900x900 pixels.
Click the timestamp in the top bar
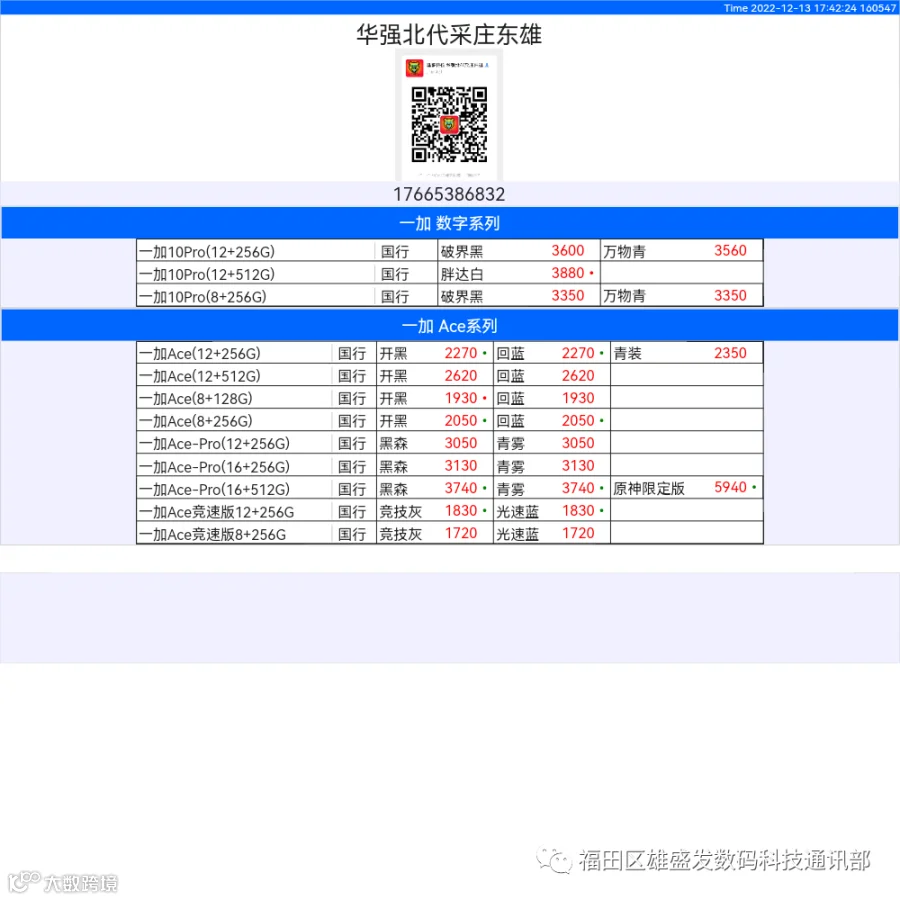(809, 7)
